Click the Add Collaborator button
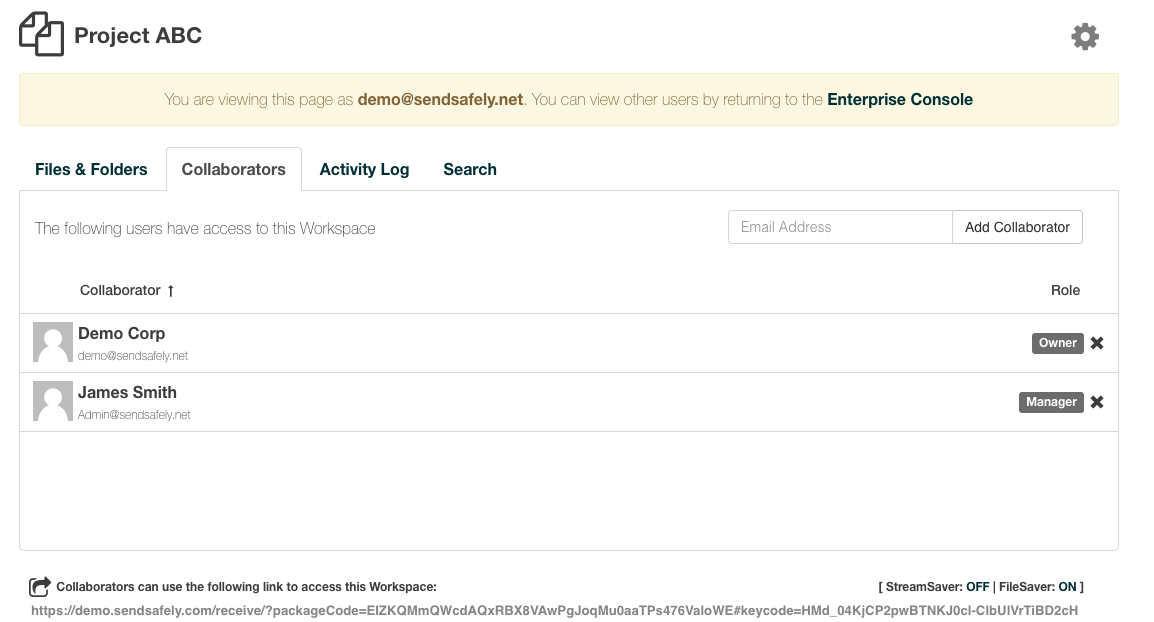 point(1017,227)
